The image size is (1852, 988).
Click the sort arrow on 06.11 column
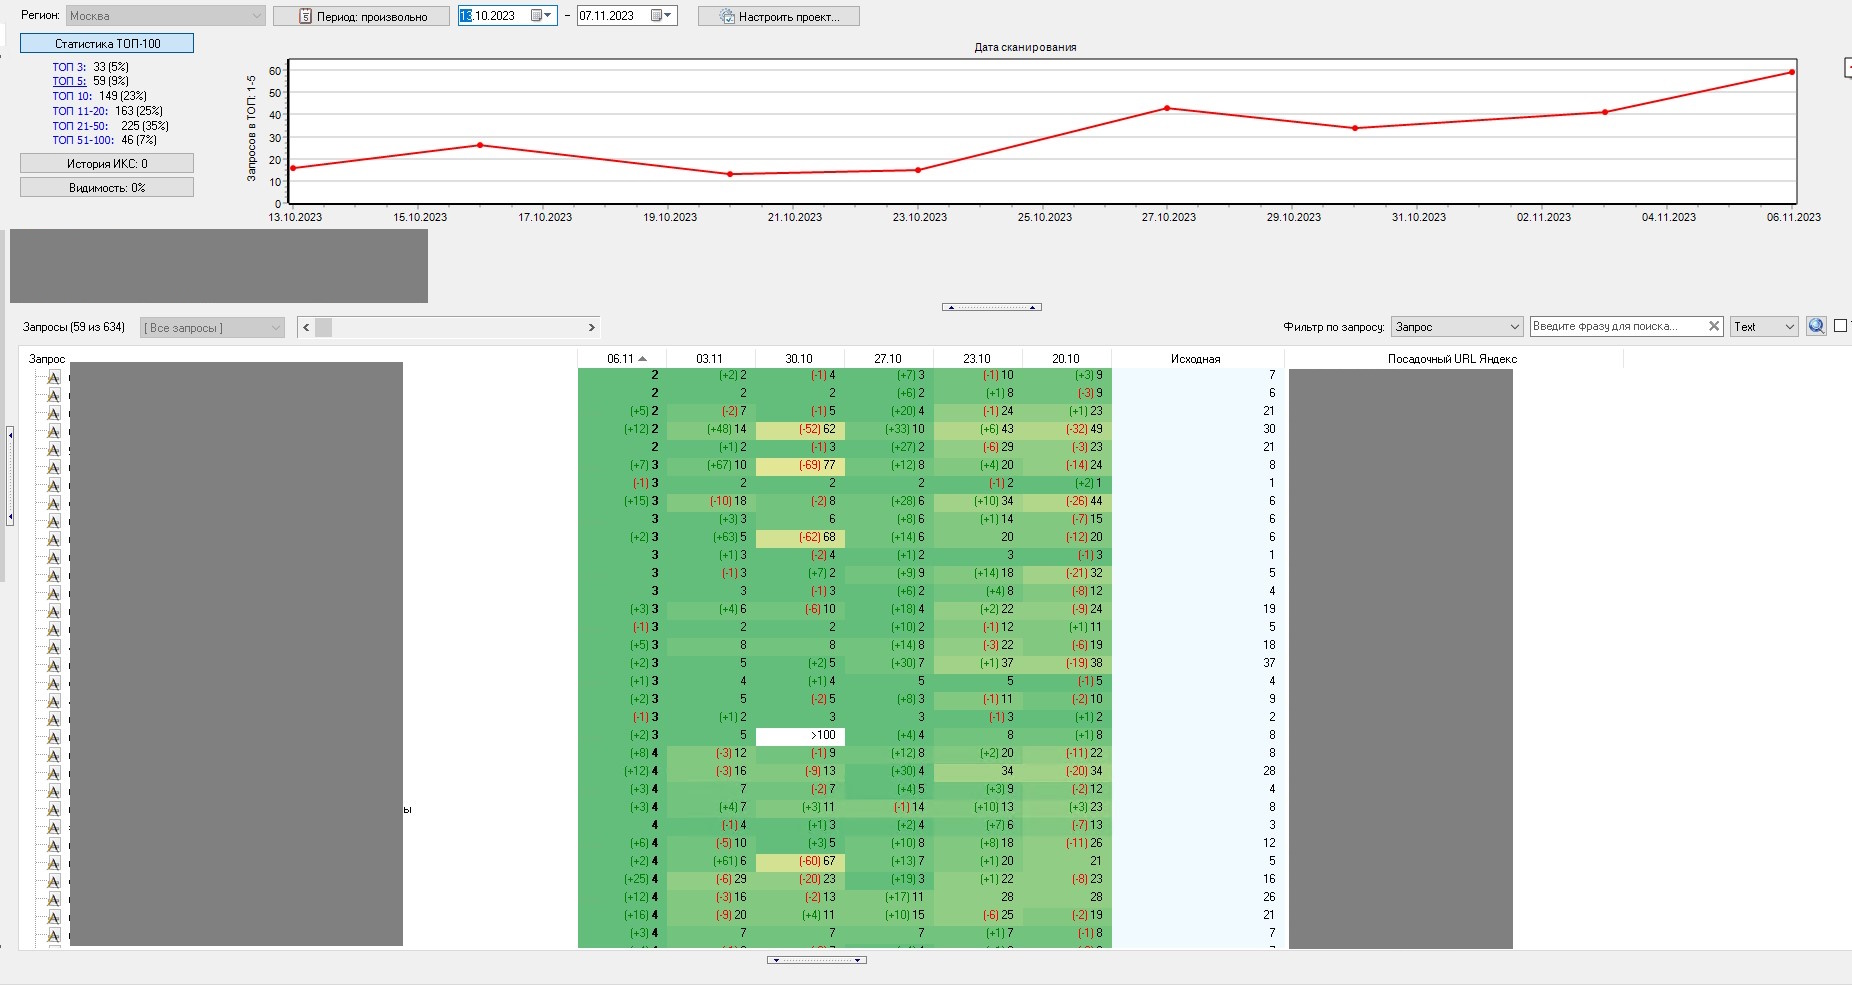tap(643, 359)
